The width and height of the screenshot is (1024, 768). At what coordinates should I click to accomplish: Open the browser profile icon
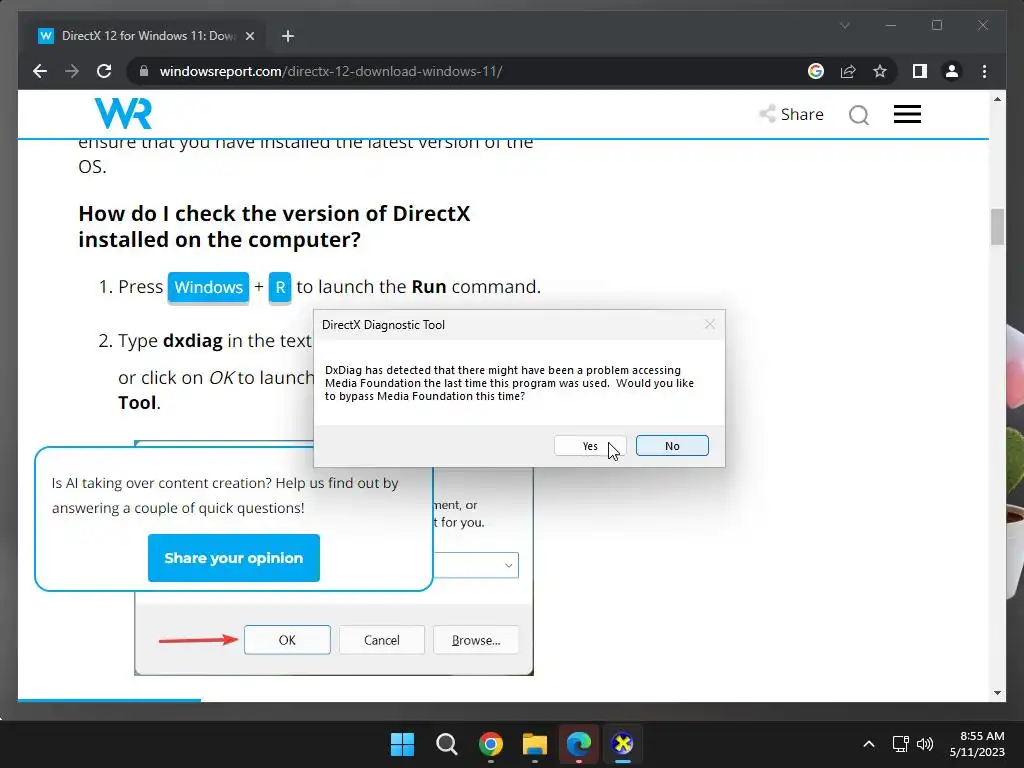click(x=952, y=71)
